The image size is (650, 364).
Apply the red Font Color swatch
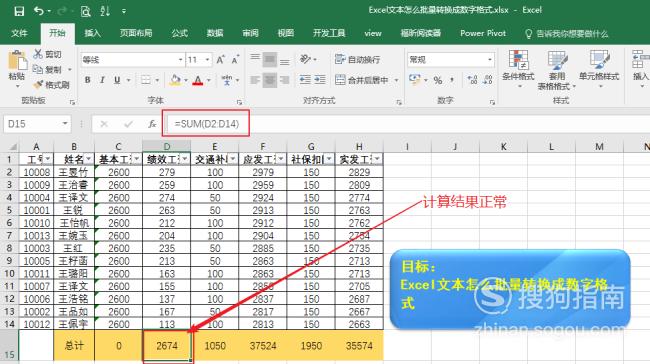tap(198, 80)
